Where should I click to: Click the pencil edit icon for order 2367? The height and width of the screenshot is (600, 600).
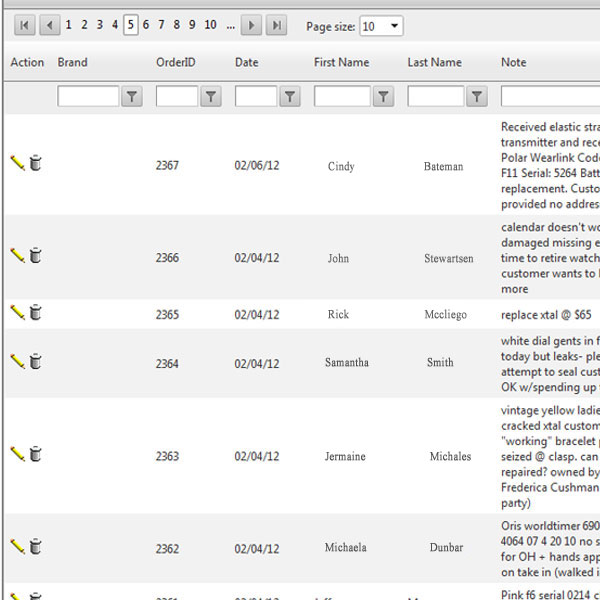coord(17,163)
